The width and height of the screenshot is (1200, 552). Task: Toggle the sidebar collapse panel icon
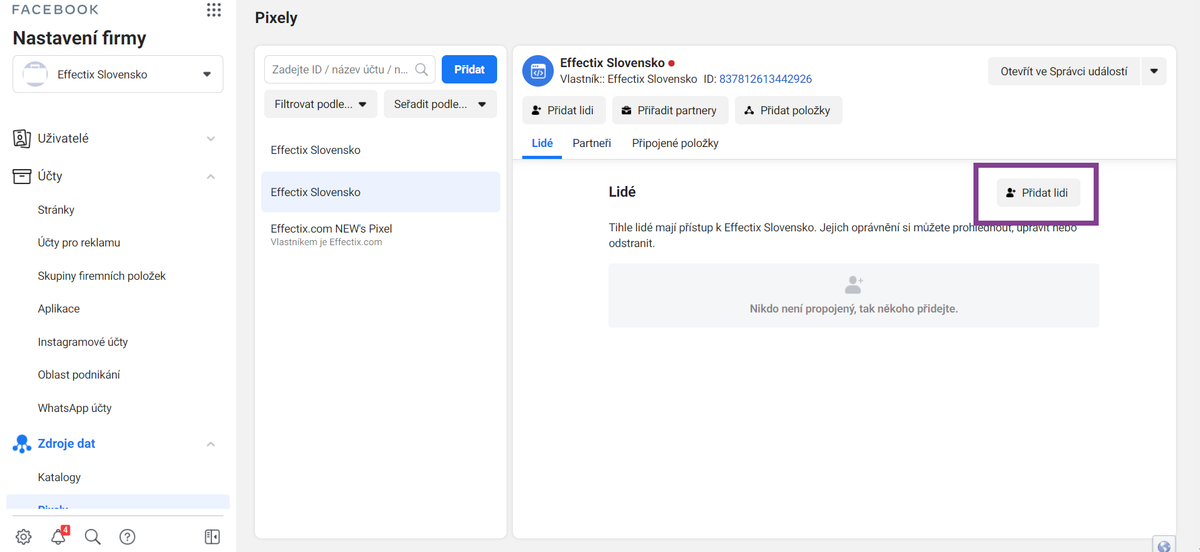tap(212, 537)
